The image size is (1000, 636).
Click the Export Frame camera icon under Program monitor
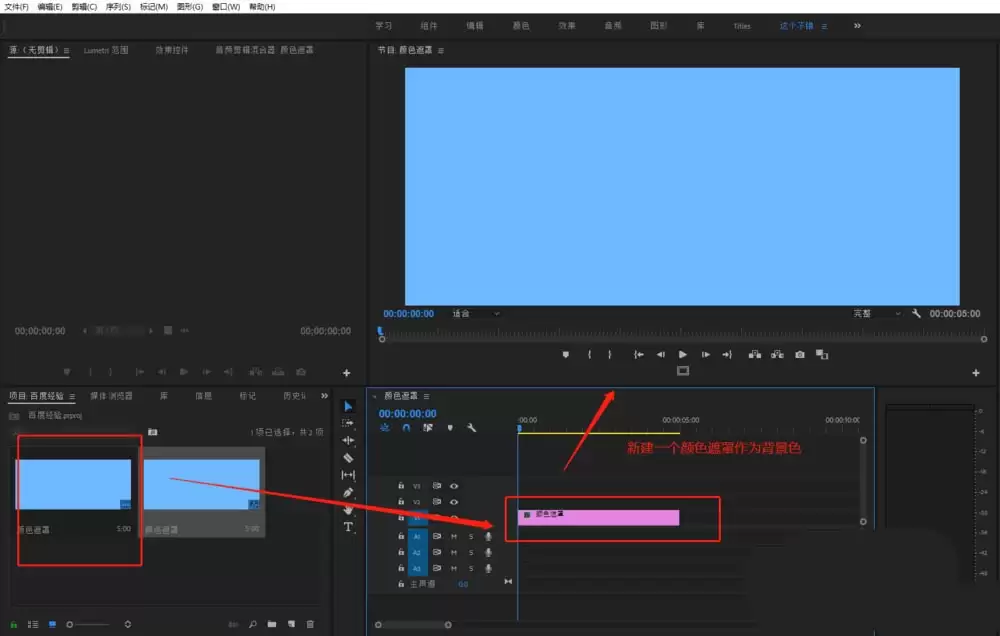(x=800, y=354)
